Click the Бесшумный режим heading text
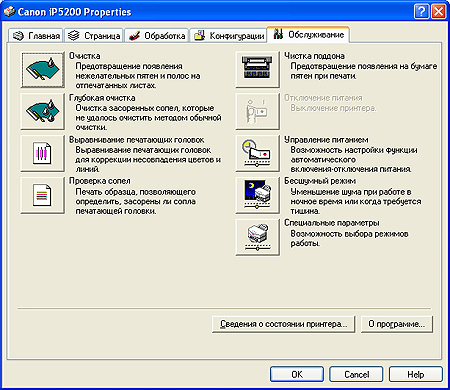The height and width of the screenshot is (390, 450). tap(320, 181)
